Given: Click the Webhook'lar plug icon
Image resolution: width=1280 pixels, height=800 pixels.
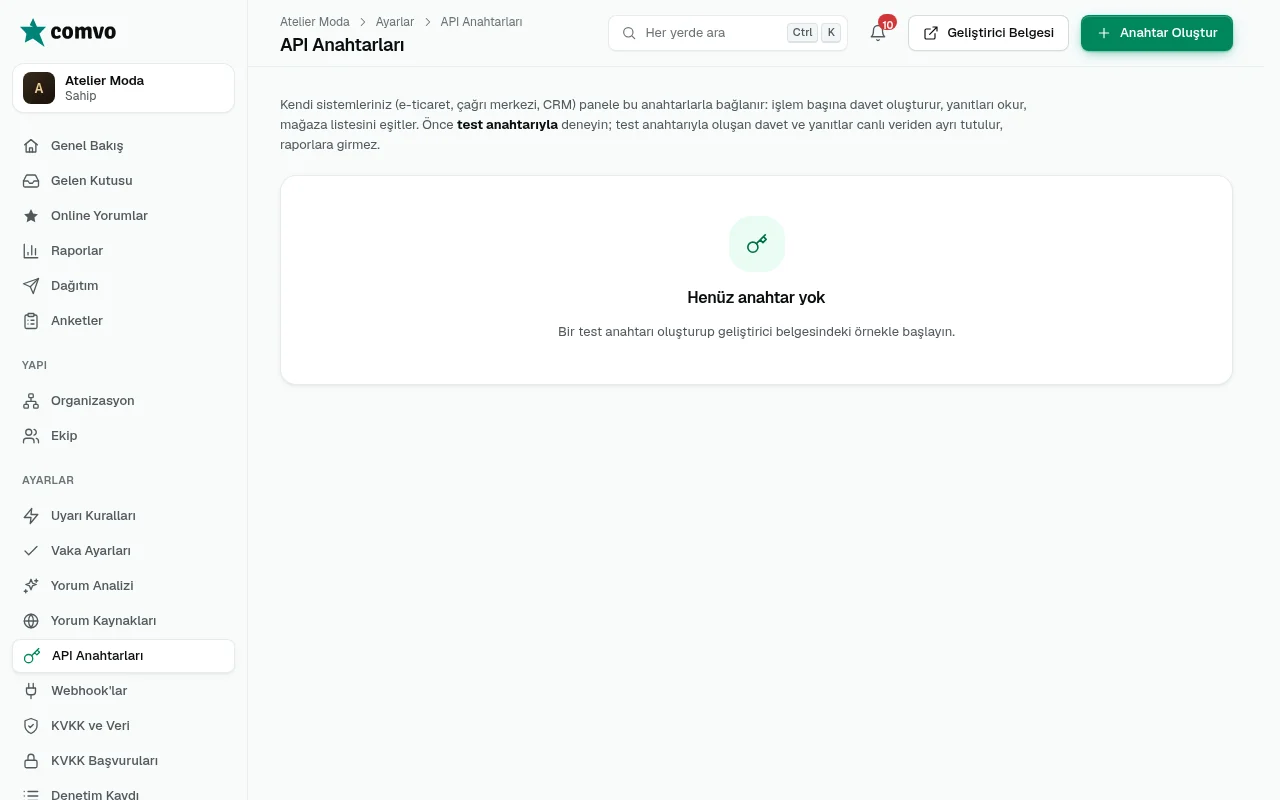Looking at the screenshot, I should pyautogui.click(x=31, y=691).
